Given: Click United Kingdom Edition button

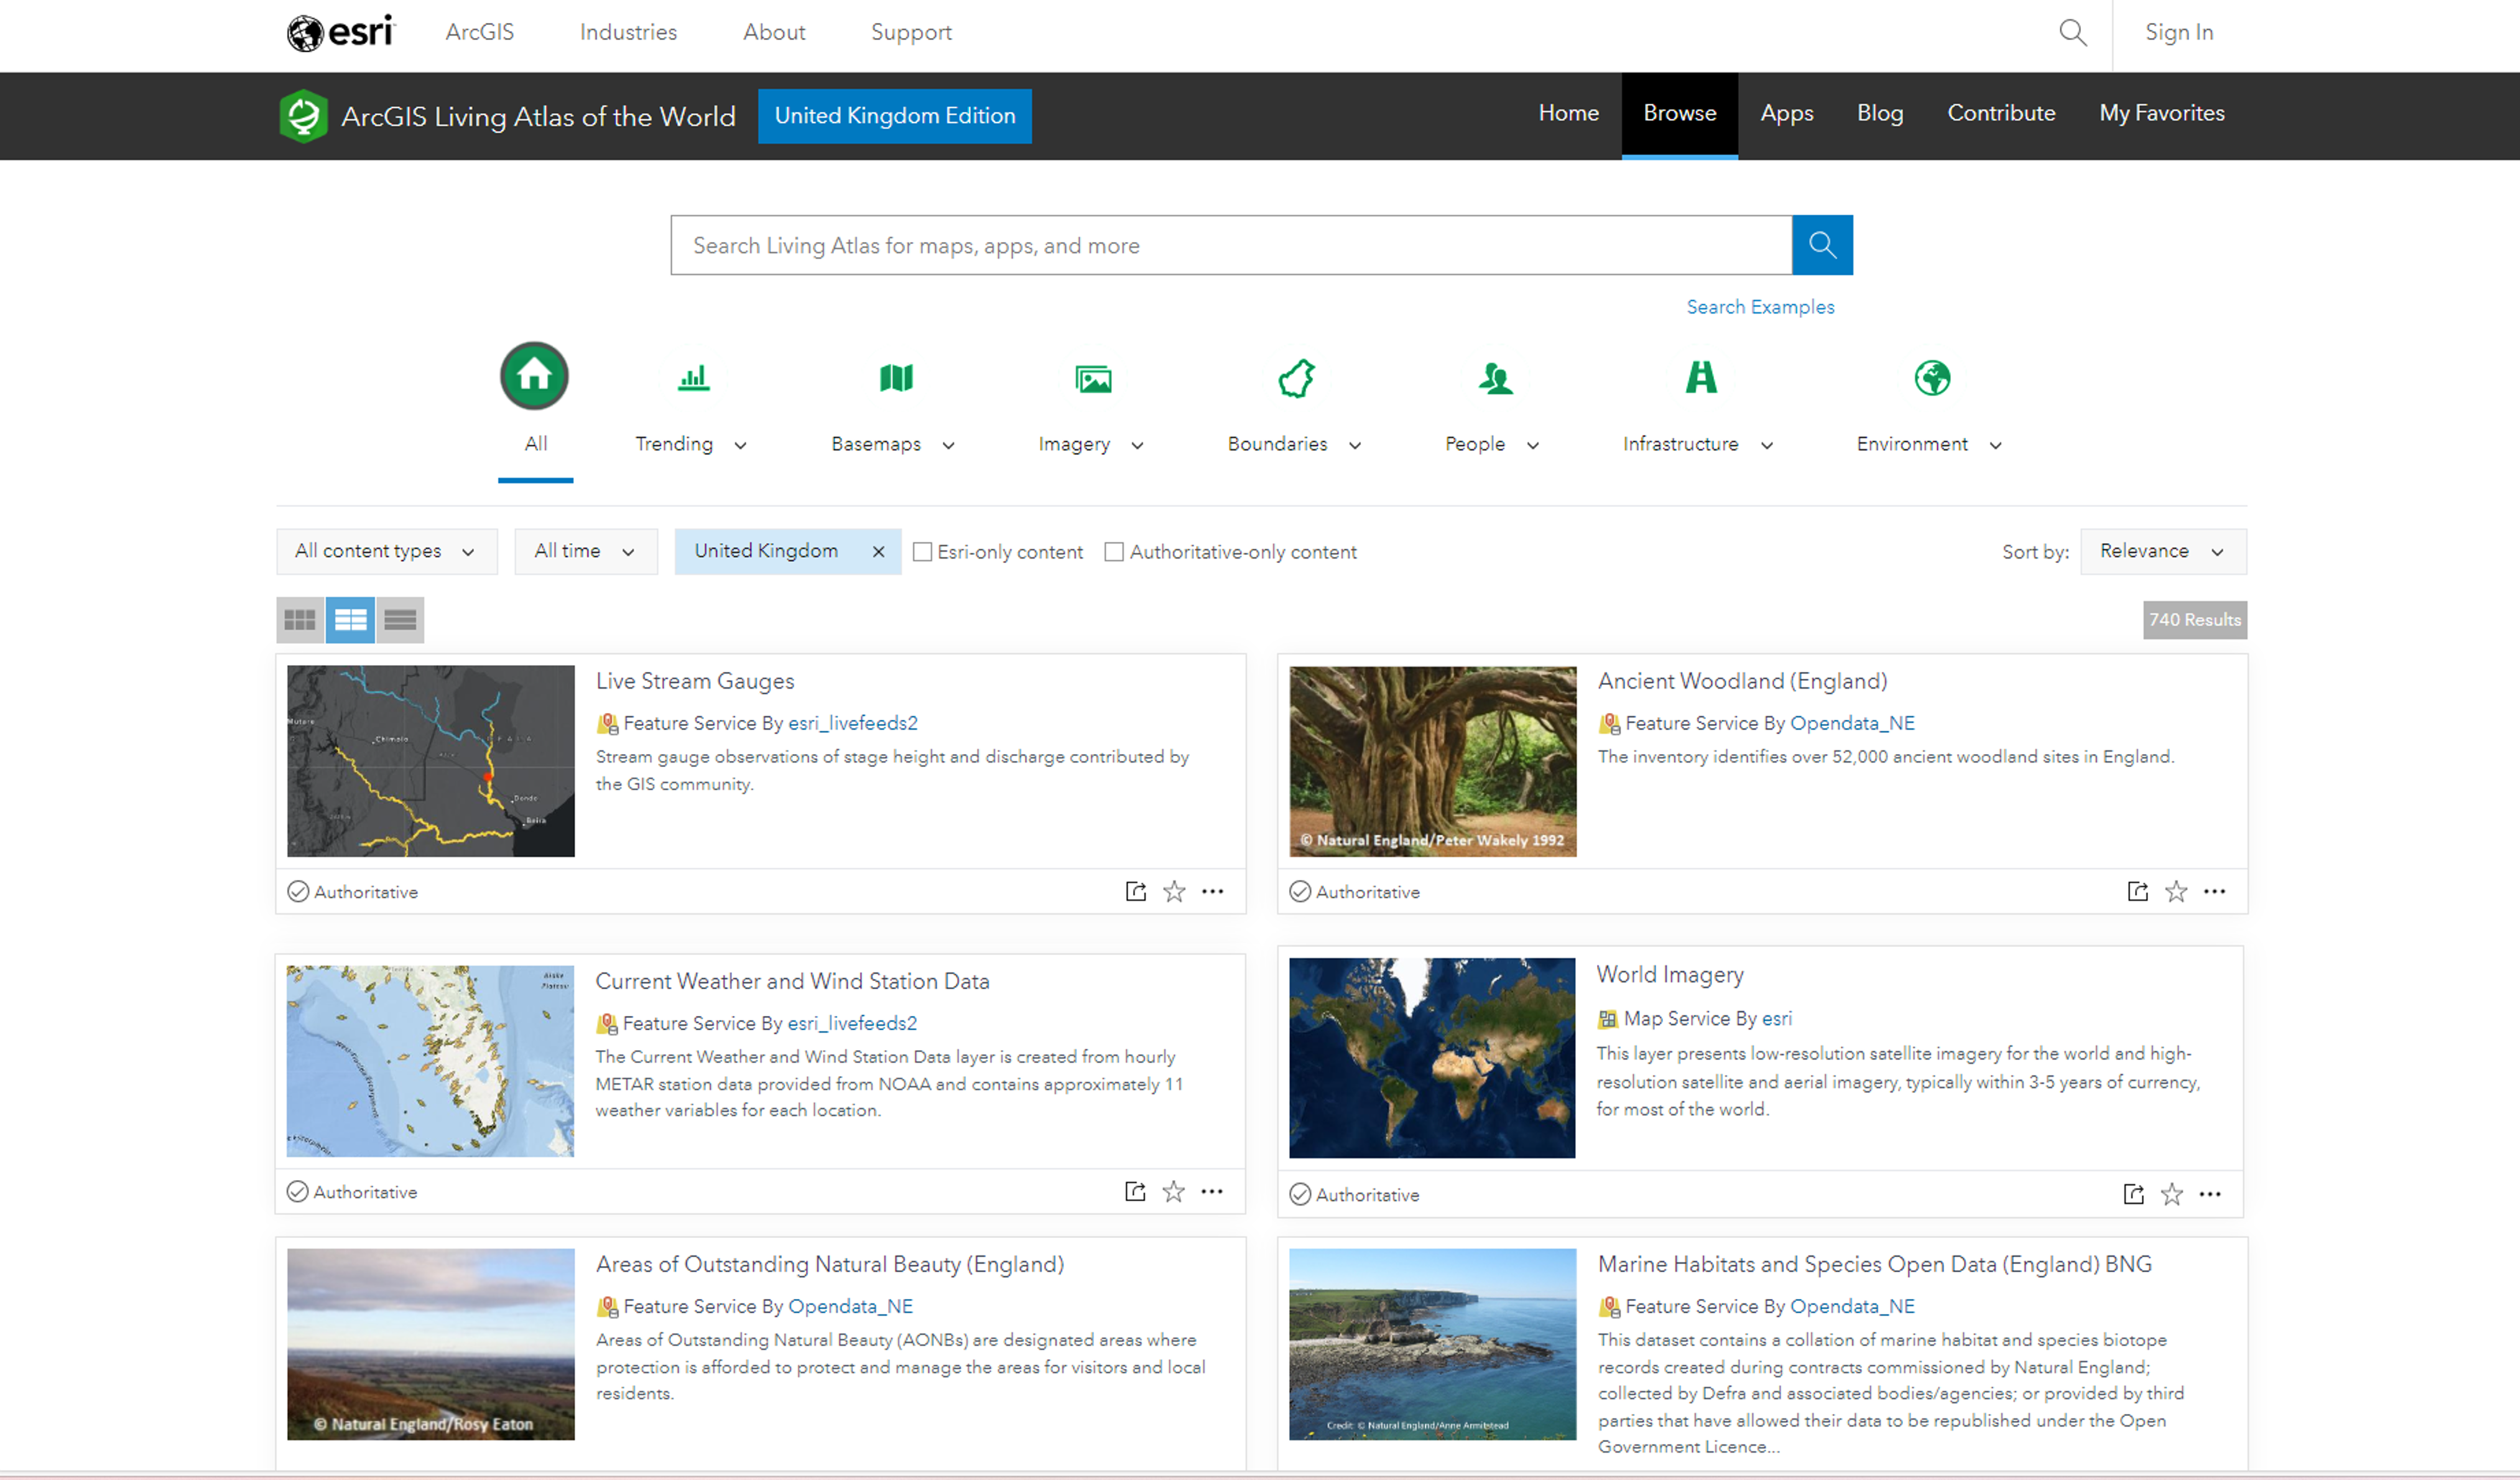Looking at the screenshot, I should [895, 116].
